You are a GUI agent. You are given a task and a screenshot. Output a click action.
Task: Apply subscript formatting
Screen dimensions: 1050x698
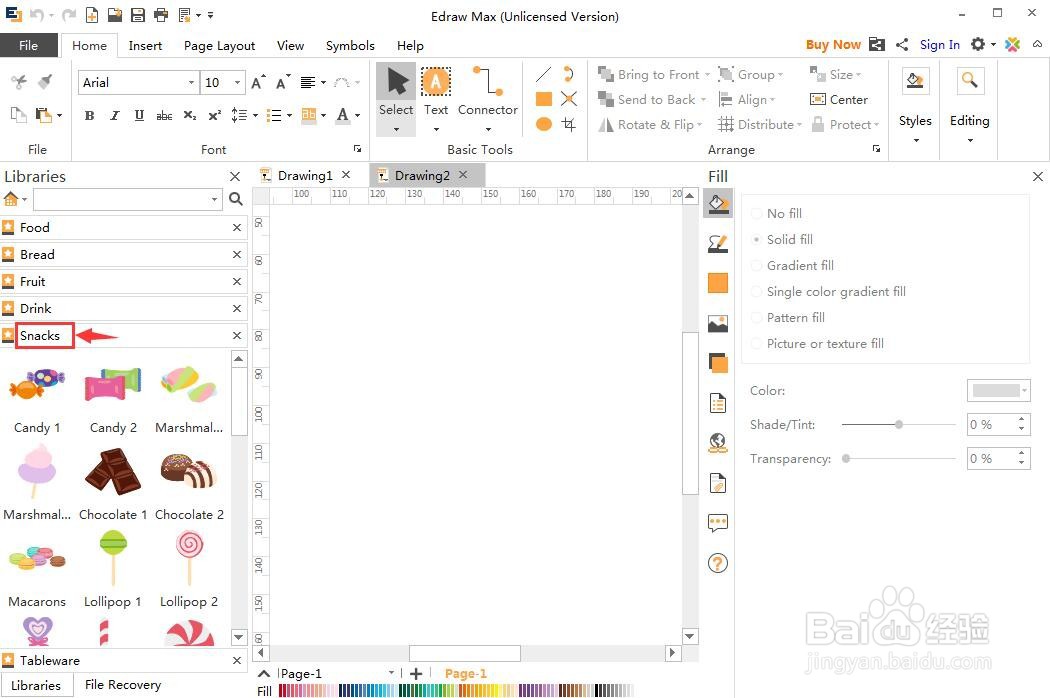click(x=190, y=115)
